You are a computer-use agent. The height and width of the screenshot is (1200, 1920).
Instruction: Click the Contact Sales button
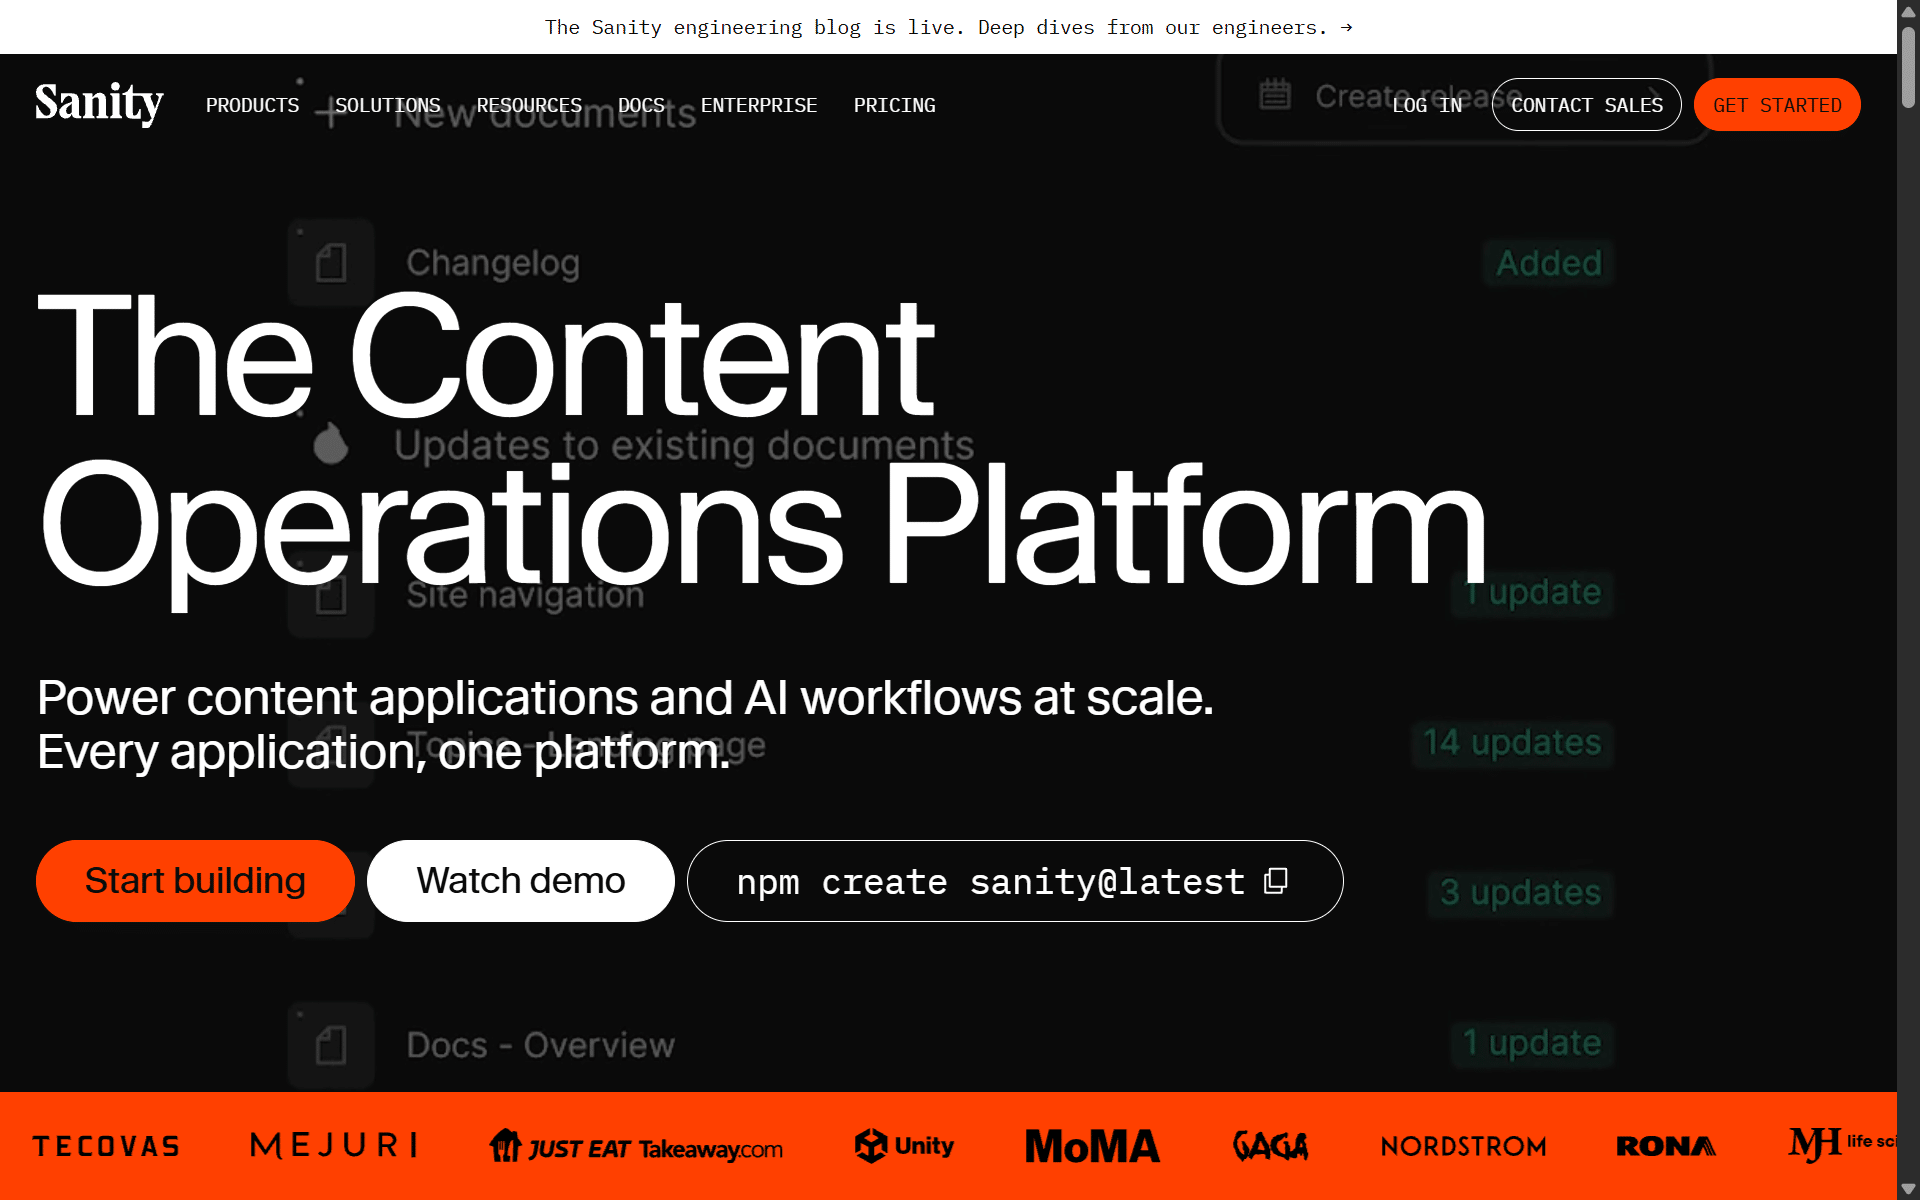(1587, 105)
